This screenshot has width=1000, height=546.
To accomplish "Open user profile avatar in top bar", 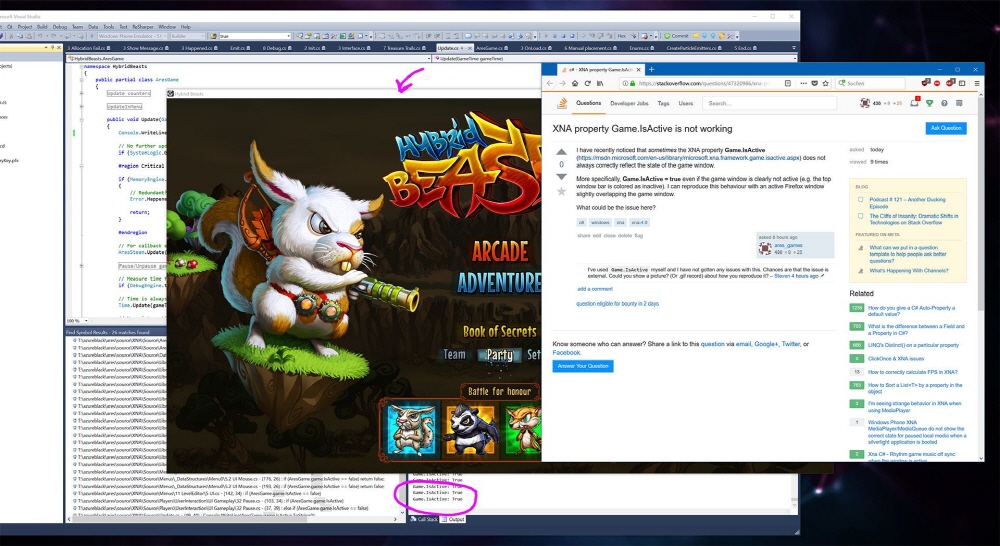I will click(x=865, y=103).
